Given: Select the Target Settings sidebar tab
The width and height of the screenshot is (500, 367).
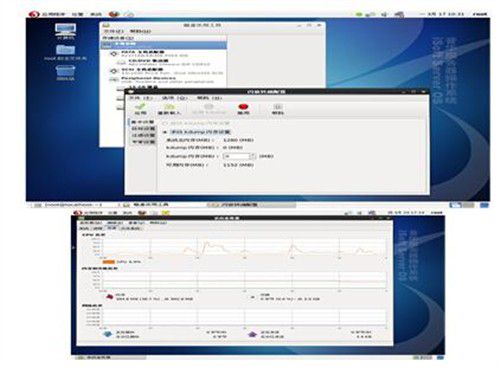Looking at the screenshot, I should pyautogui.click(x=143, y=129).
